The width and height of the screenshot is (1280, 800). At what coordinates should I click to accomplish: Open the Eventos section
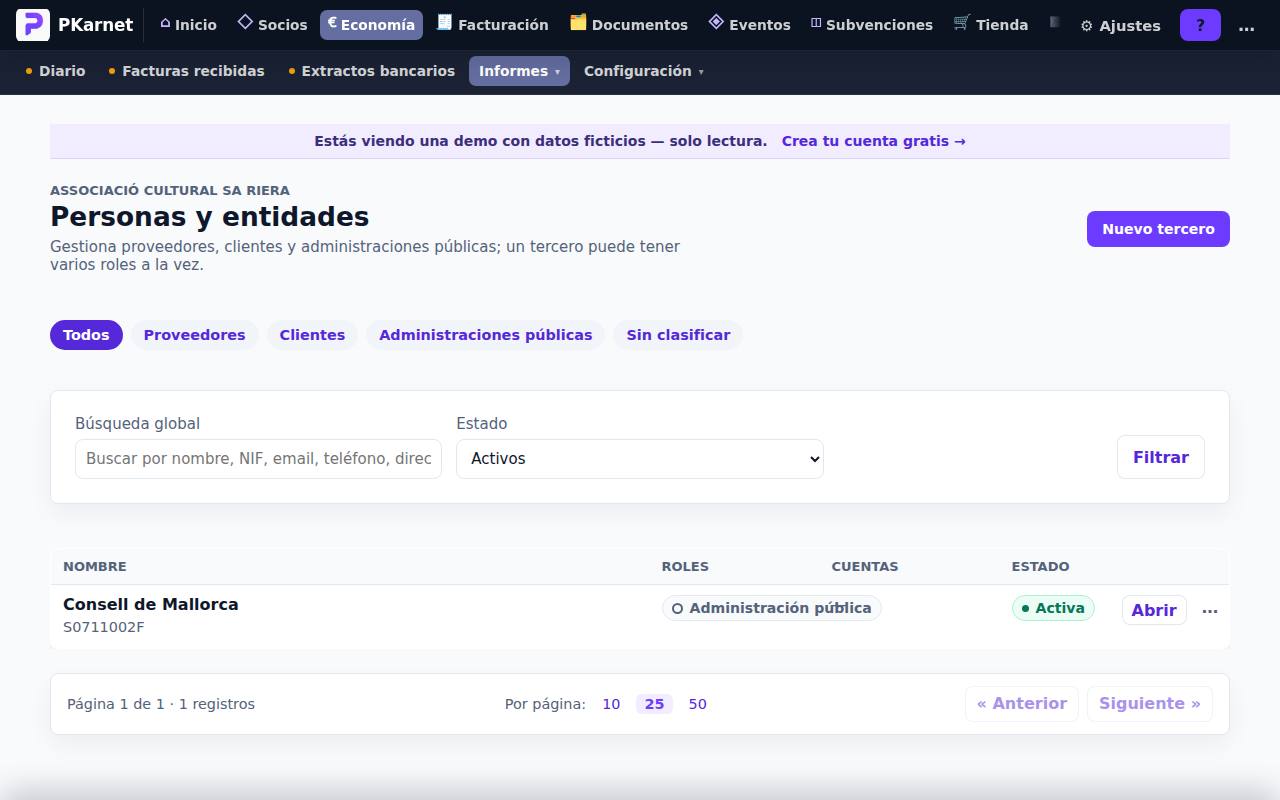(x=749, y=25)
